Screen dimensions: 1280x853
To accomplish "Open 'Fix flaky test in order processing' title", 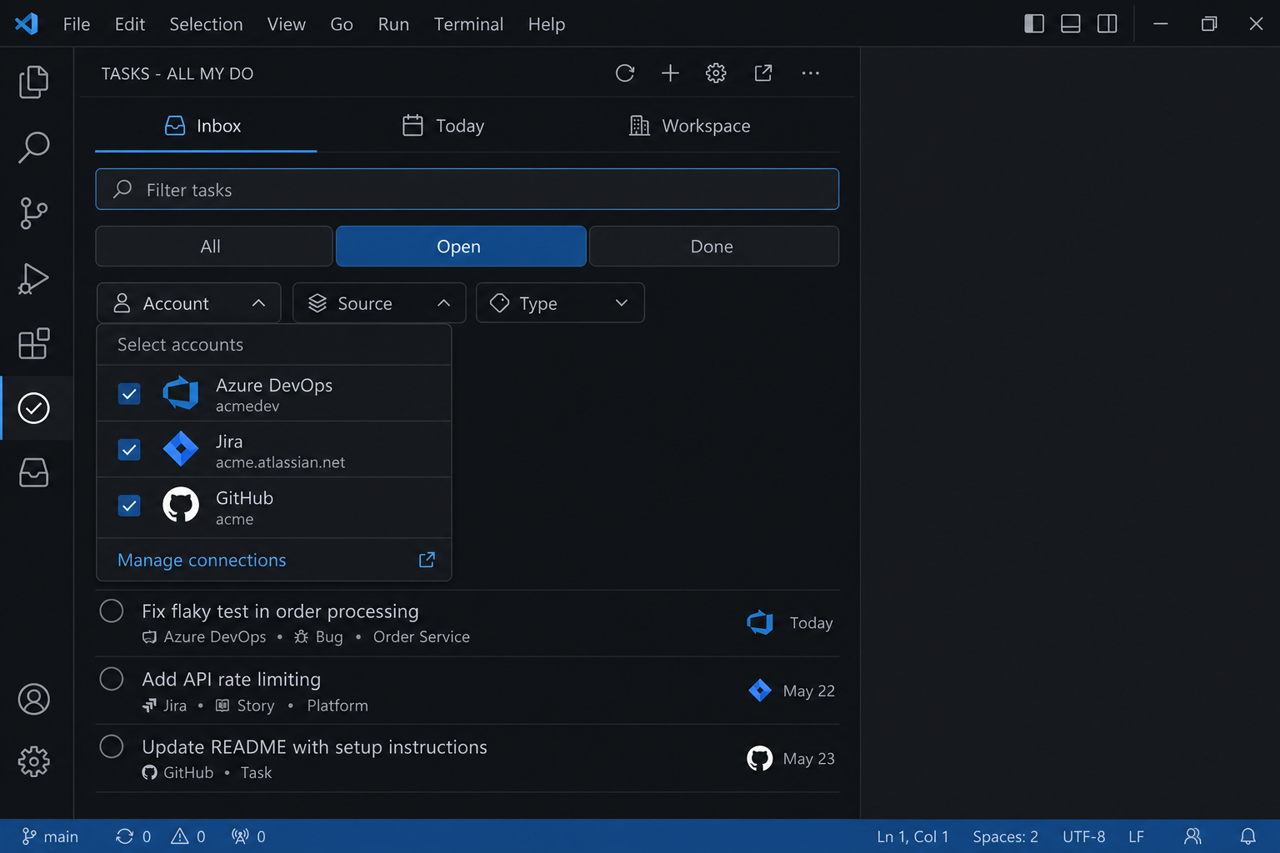I will [x=280, y=611].
